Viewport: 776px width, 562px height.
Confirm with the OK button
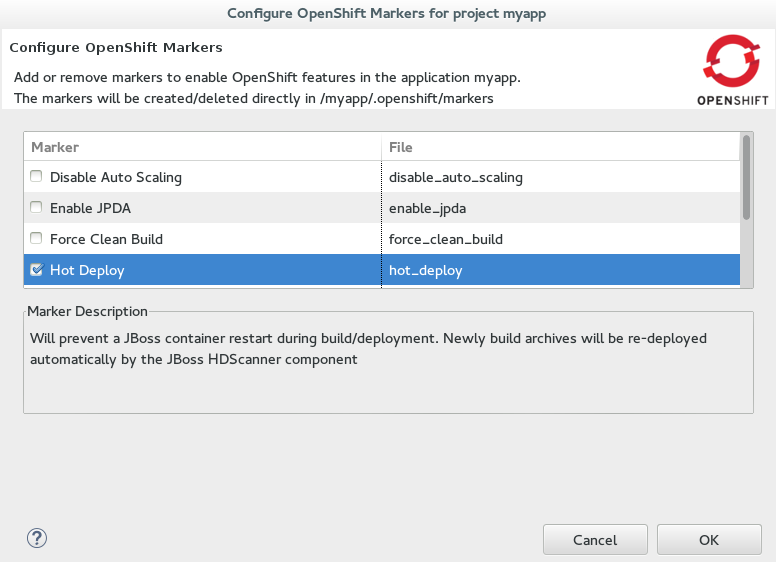point(709,540)
